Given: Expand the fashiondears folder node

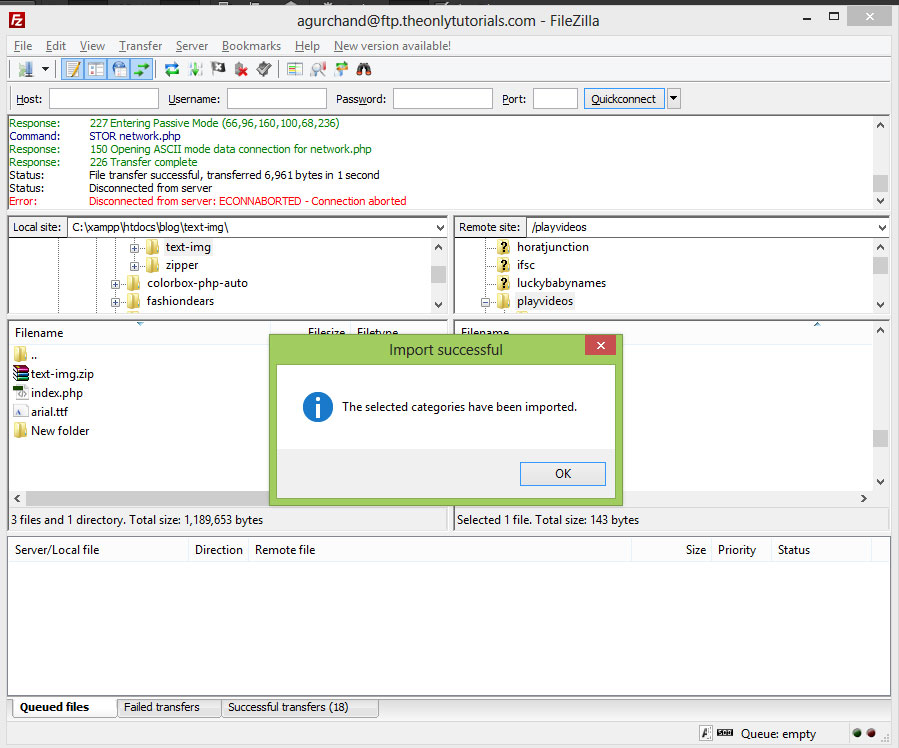Looking at the screenshot, I should [115, 302].
